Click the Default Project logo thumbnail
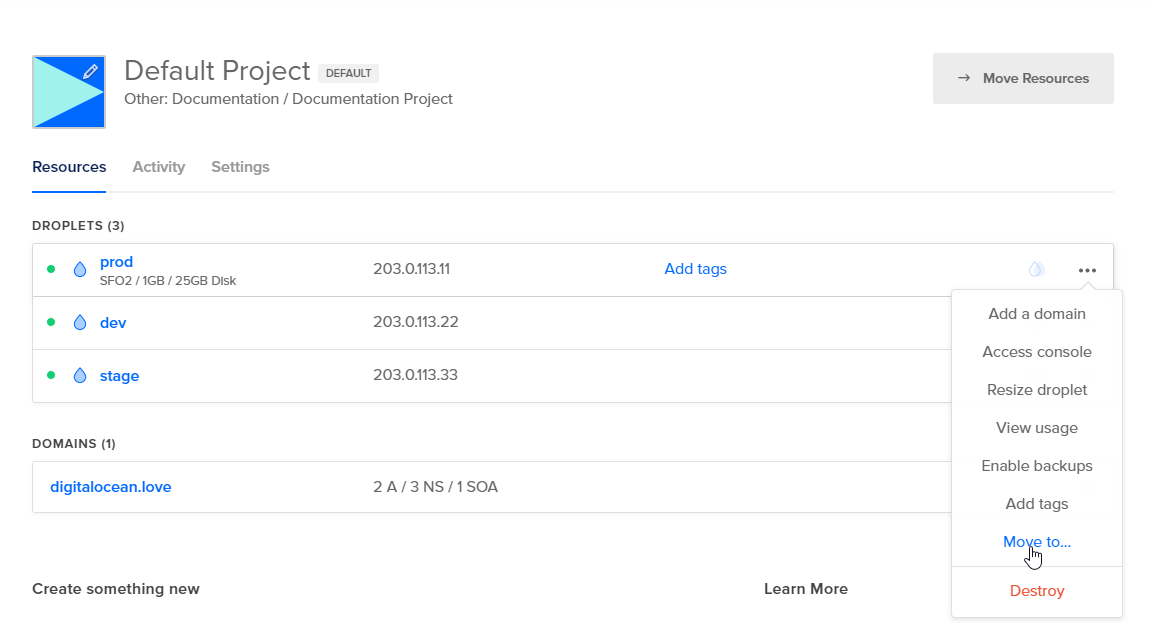 click(68, 92)
